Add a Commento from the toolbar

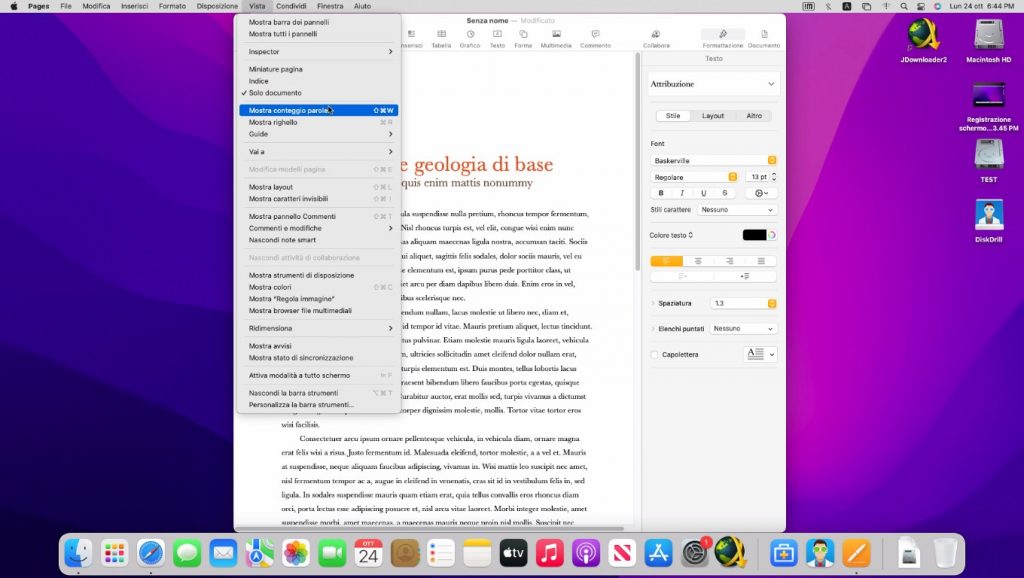pos(595,34)
